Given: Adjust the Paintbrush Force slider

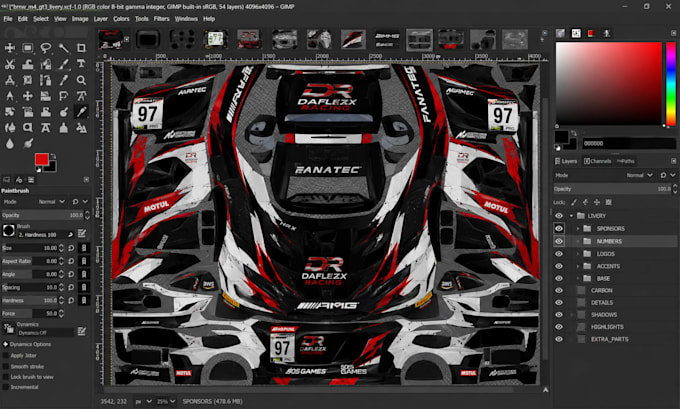Looking at the screenshot, I should click(x=30, y=314).
